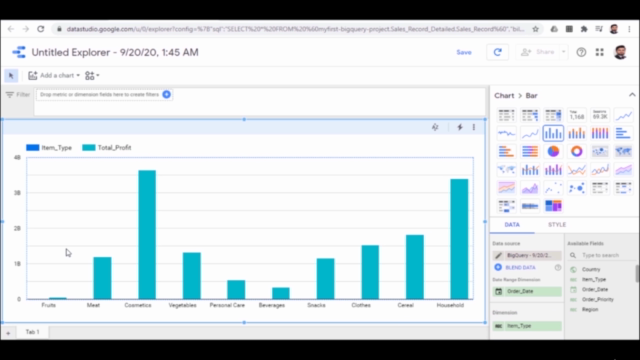Select the plain table chart type
Viewport: 640px width, 360px height.
coord(506,116)
